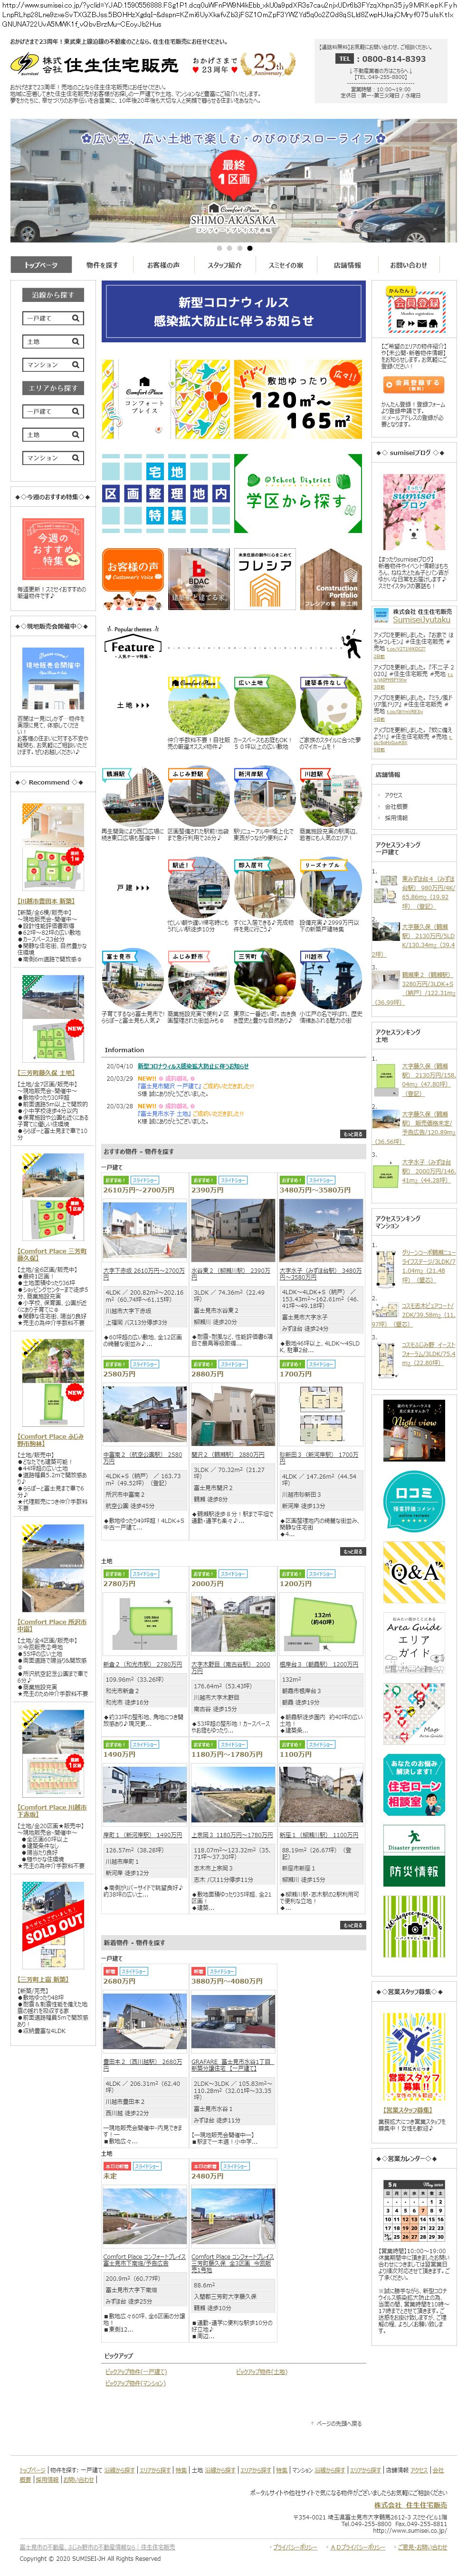
Task: Open the 建築条件なし feature circle
Action: (x=331, y=706)
